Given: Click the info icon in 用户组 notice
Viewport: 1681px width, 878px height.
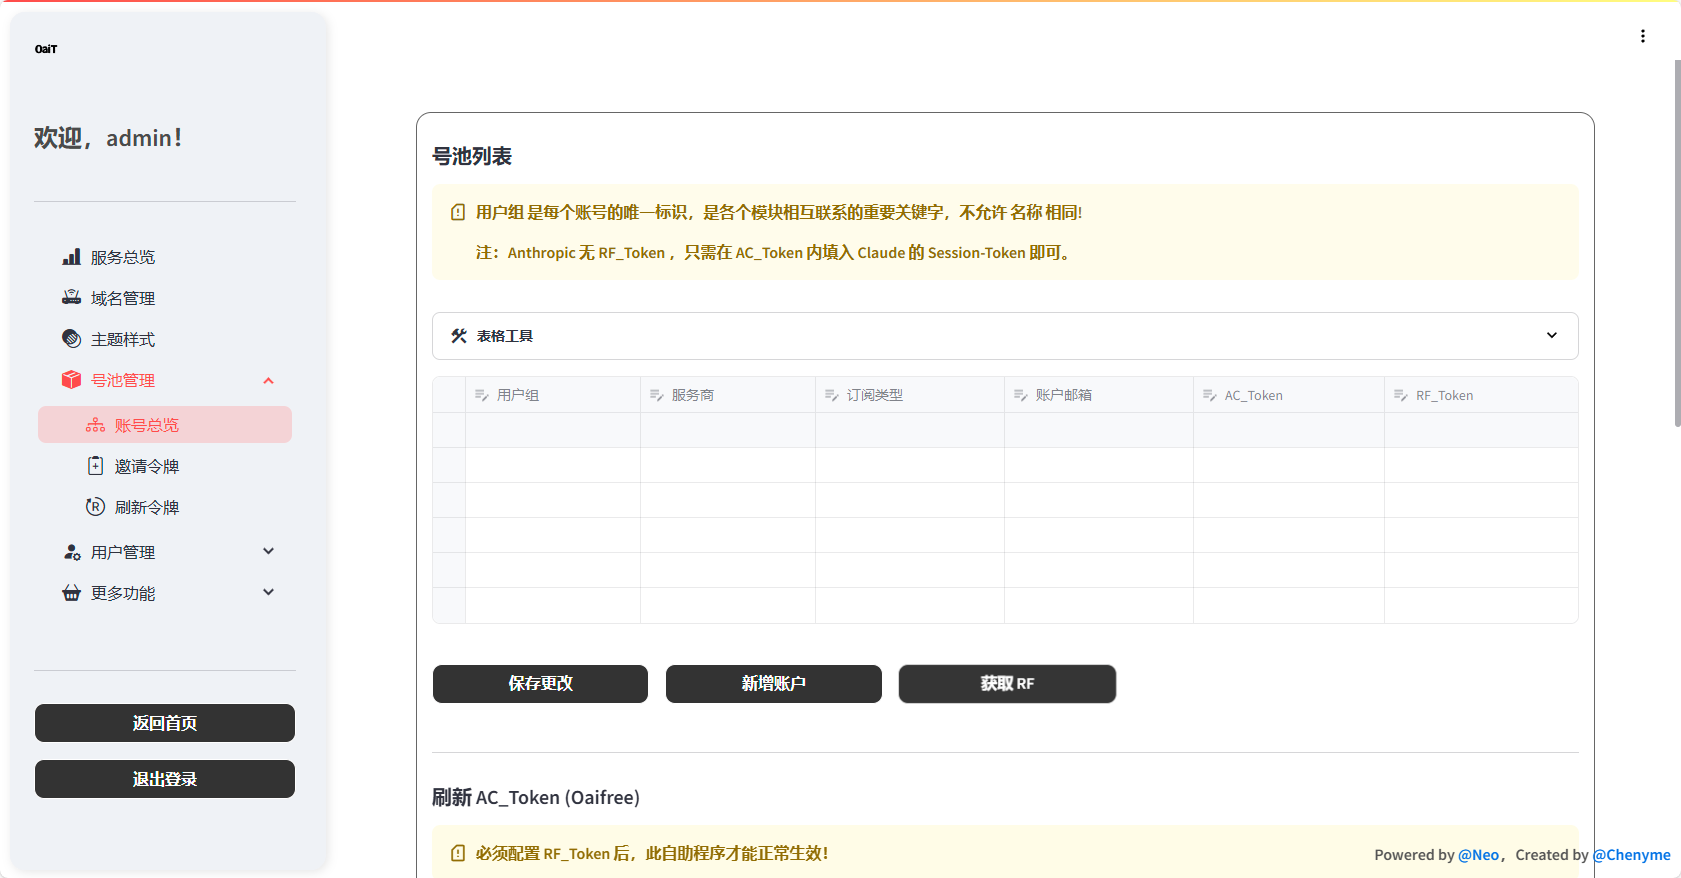Looking at the screenshot, I should (458, 212).
